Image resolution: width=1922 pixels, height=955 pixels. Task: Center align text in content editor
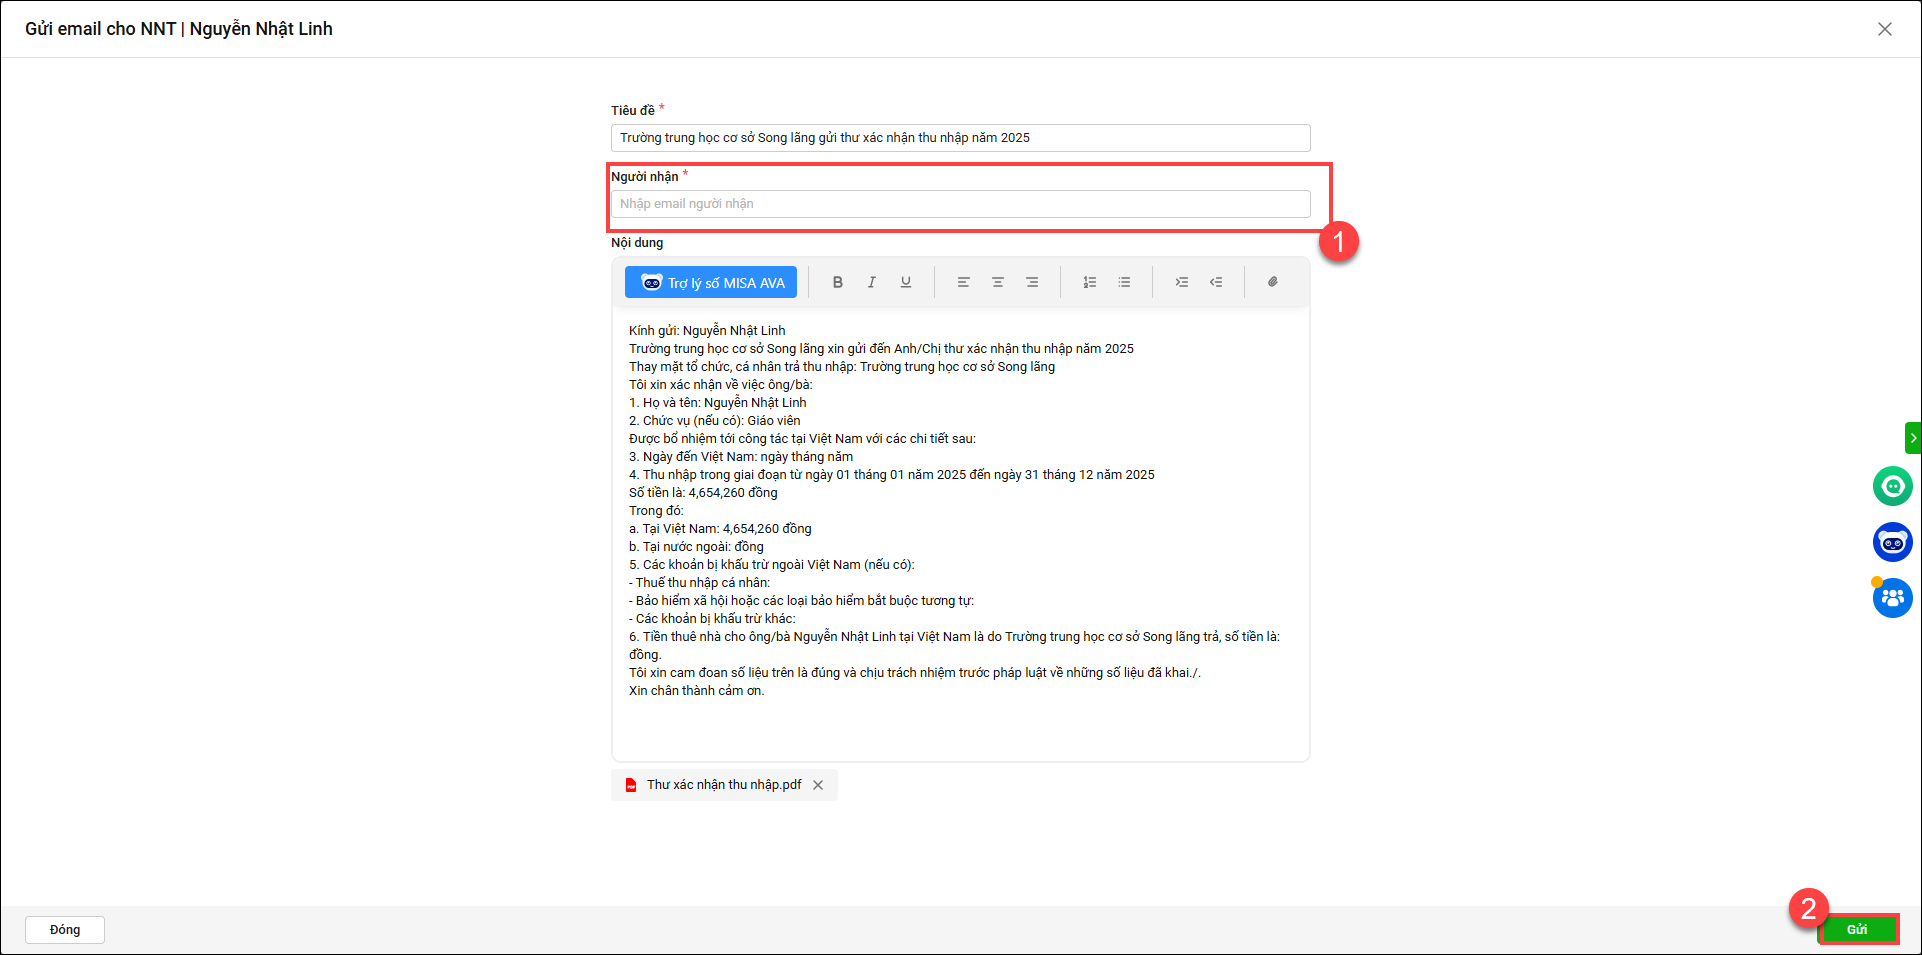point(998,282)
